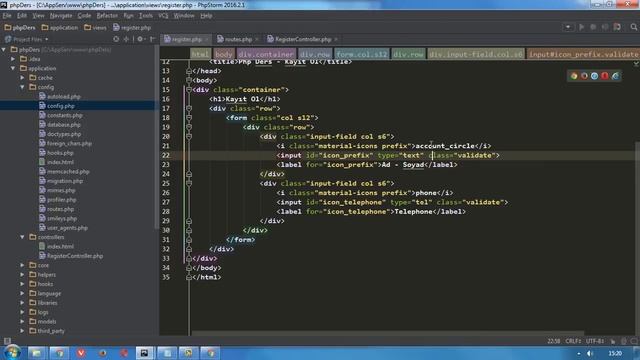Collapse the config folder
The image size is (640, 360).
22,87
